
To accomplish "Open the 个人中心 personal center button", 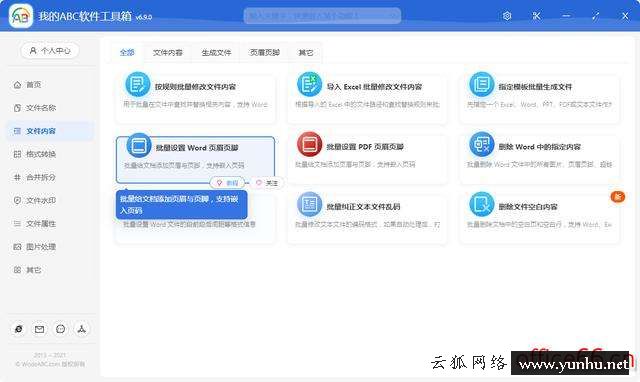I will pyautogui.click(x=49, y=51).
